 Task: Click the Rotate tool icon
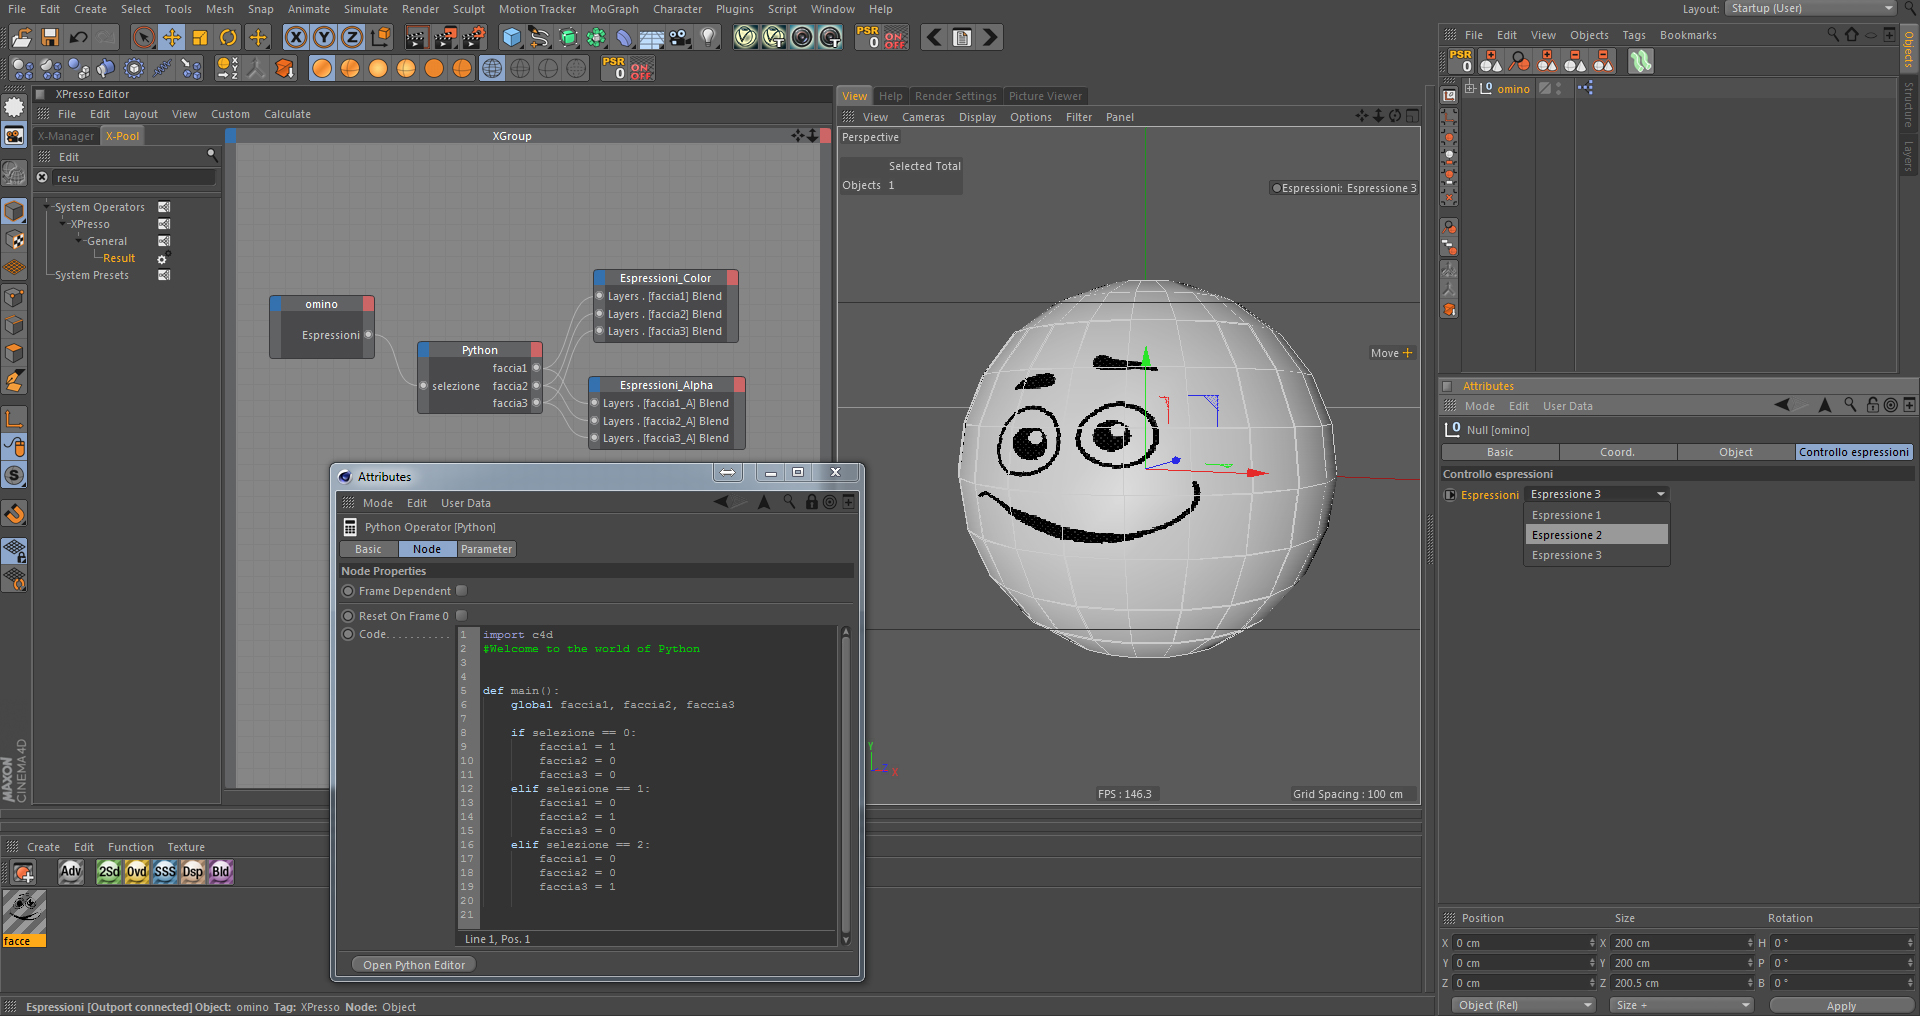[228, 38]
